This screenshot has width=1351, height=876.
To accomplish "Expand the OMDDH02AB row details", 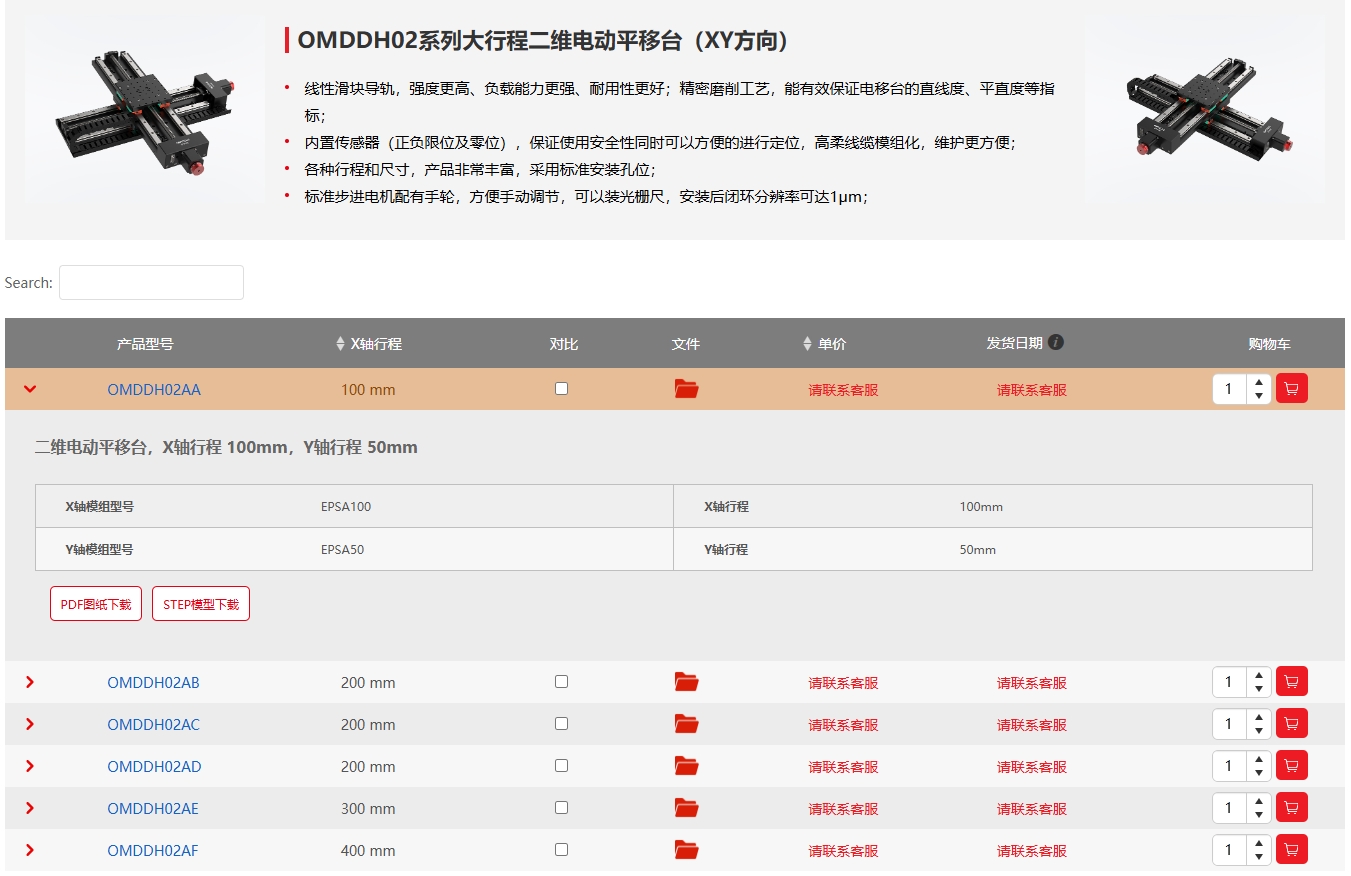I will [x=30, y=682].
